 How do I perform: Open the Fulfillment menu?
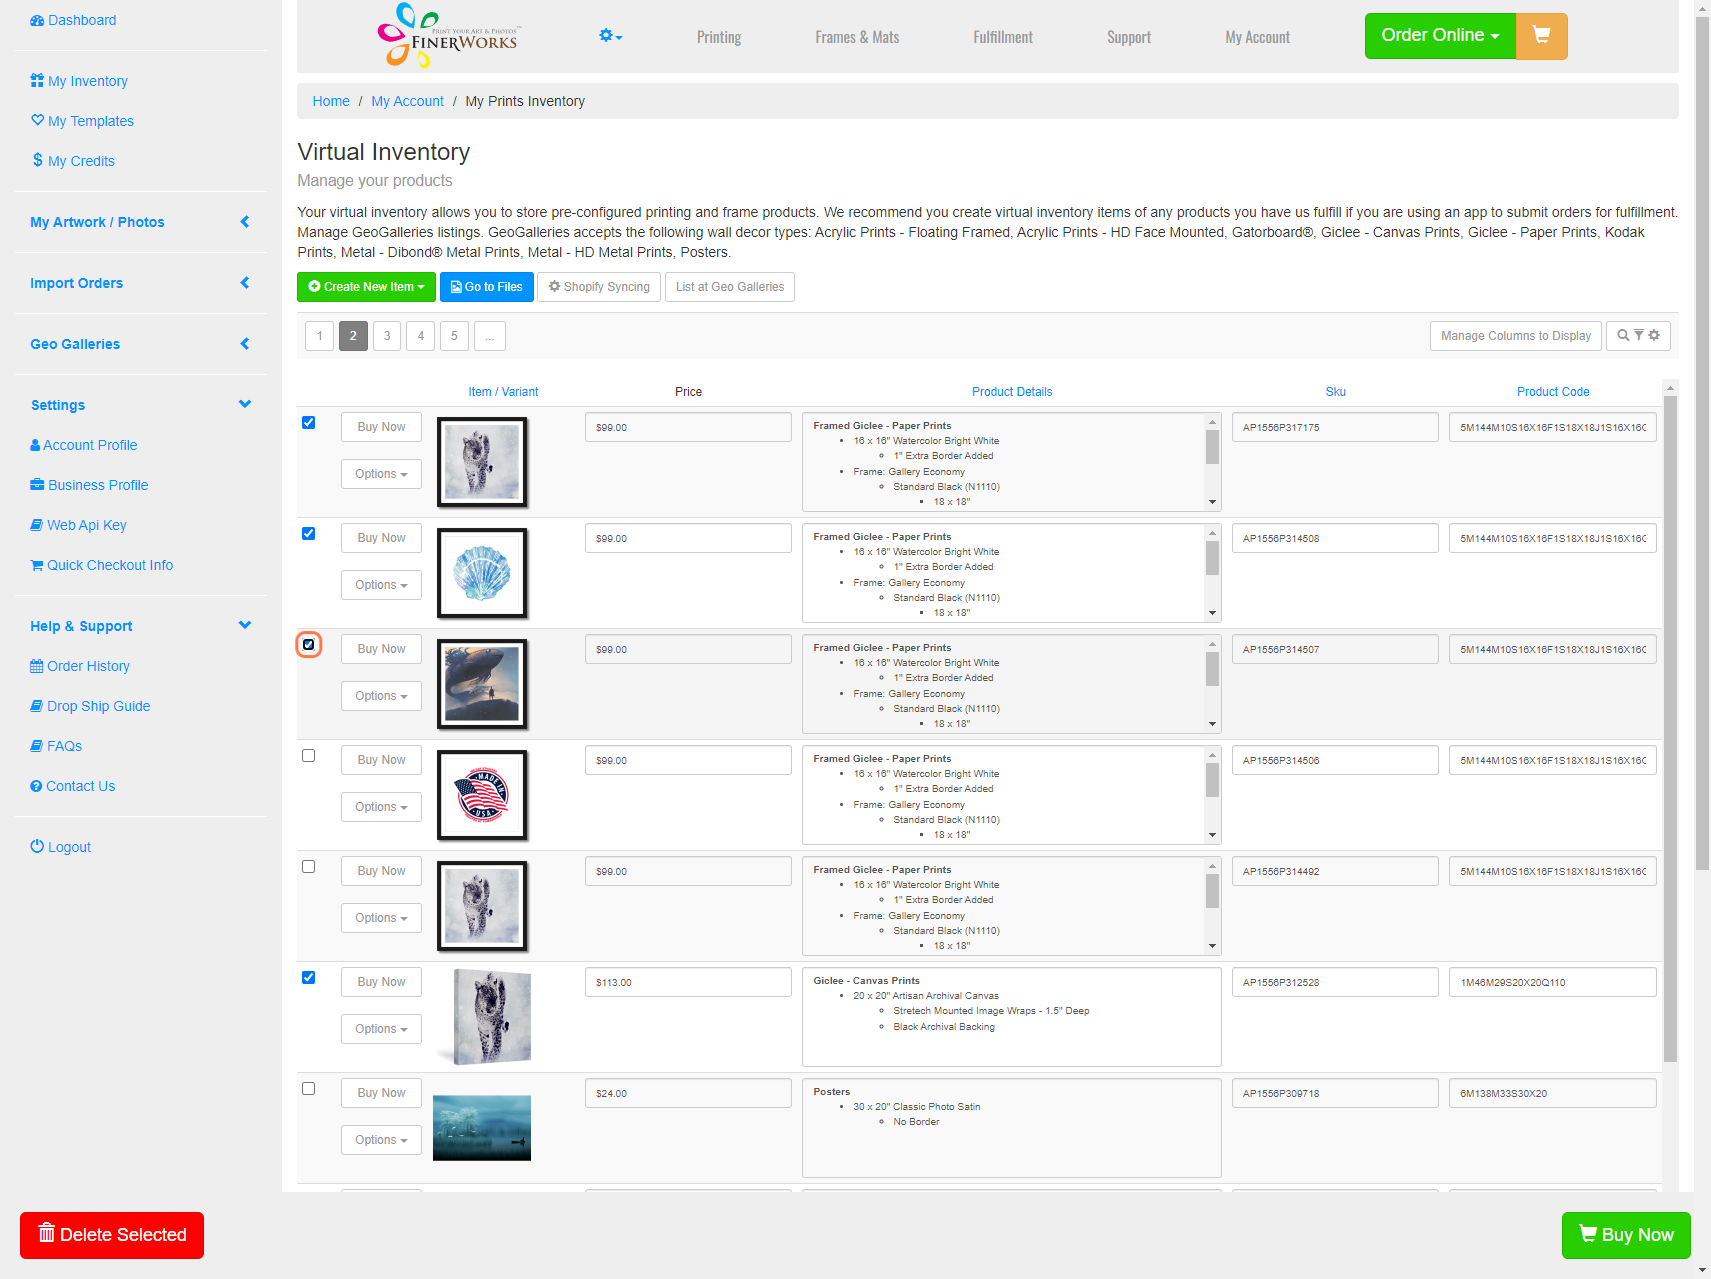point(1003,37)
